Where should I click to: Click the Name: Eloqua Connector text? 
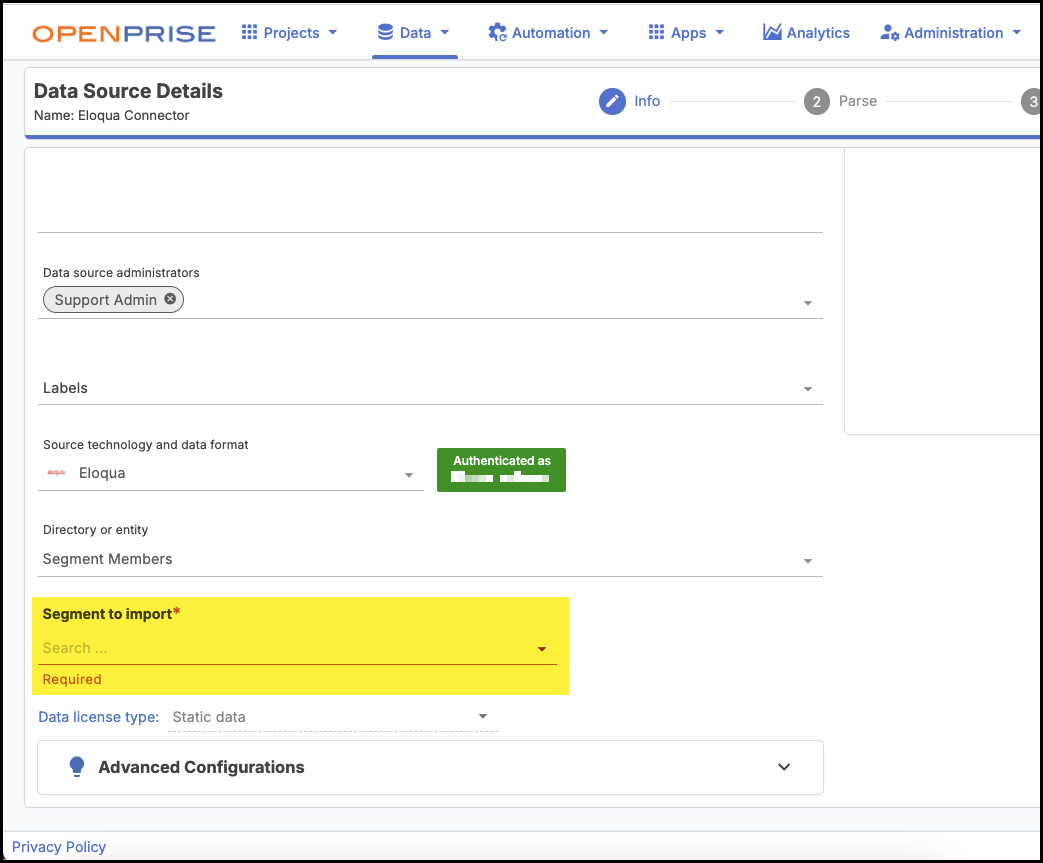click(112, 116)
